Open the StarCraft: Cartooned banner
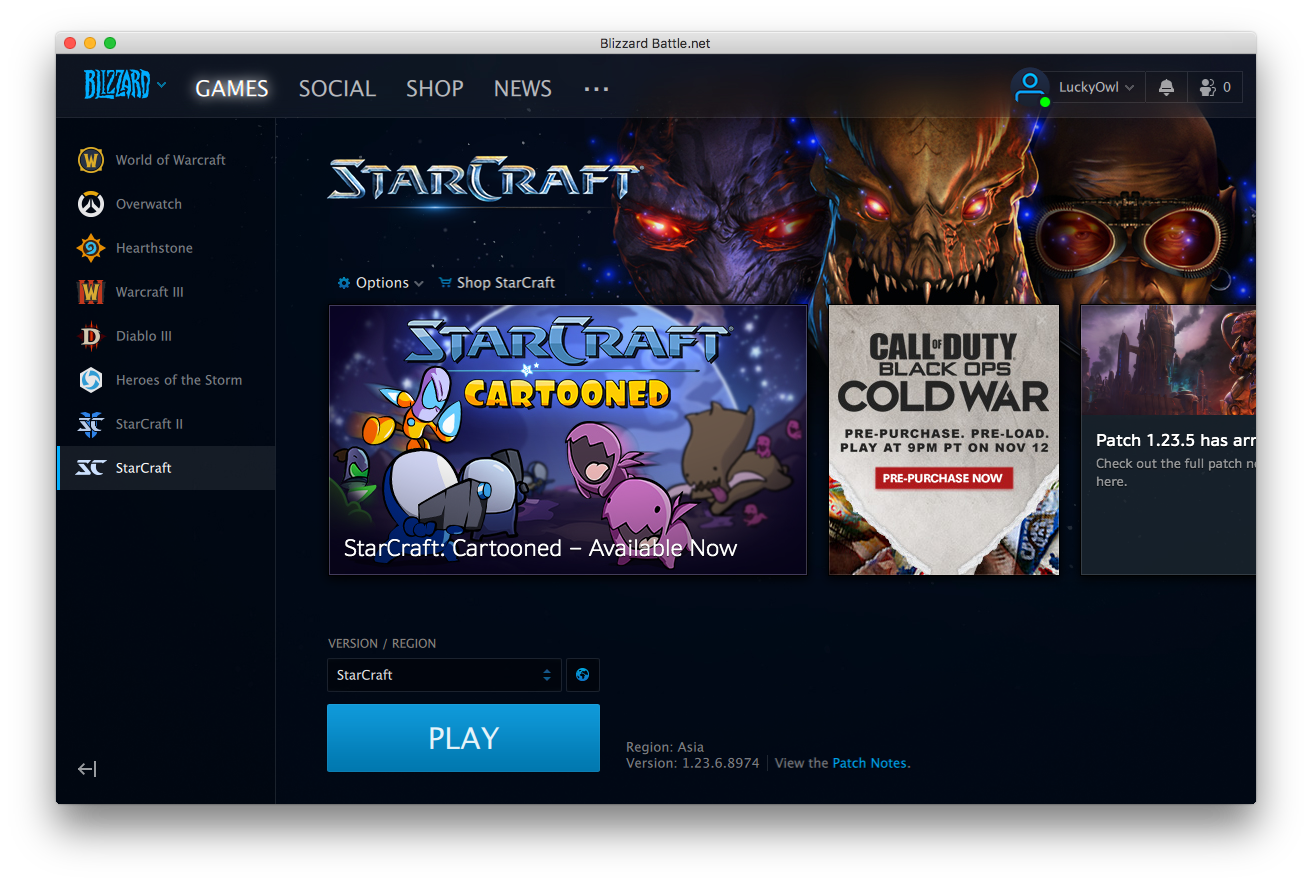This screenshot has width=1312, height=884. (x=568, y=440)
